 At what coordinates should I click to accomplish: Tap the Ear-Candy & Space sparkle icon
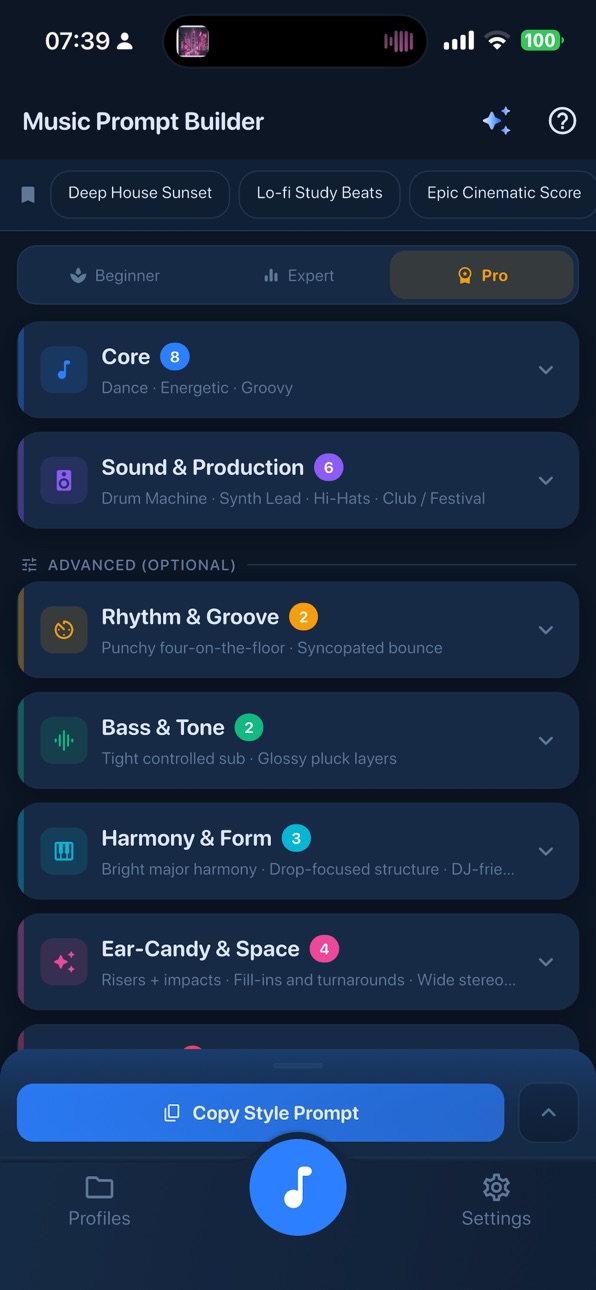pyautogui.click(x=64, y=962)
